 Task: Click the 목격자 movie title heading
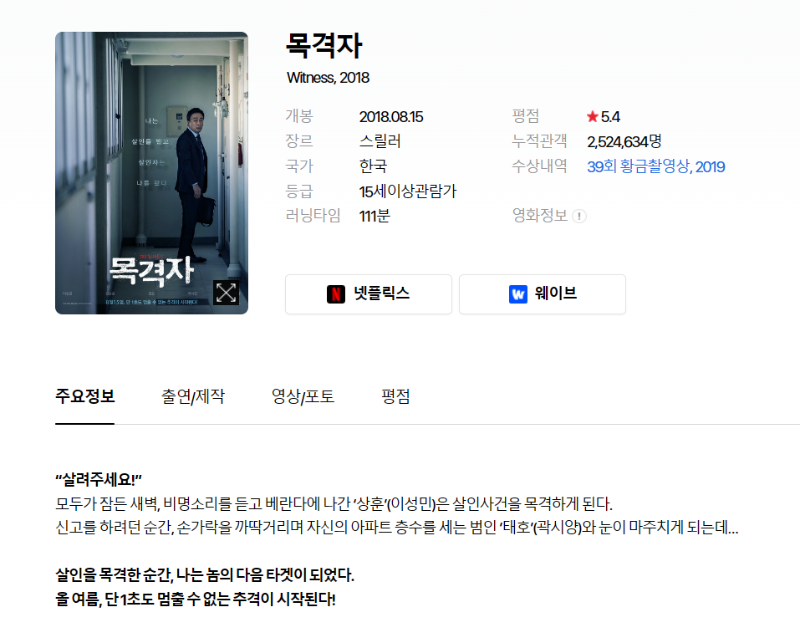click(324, 45)
